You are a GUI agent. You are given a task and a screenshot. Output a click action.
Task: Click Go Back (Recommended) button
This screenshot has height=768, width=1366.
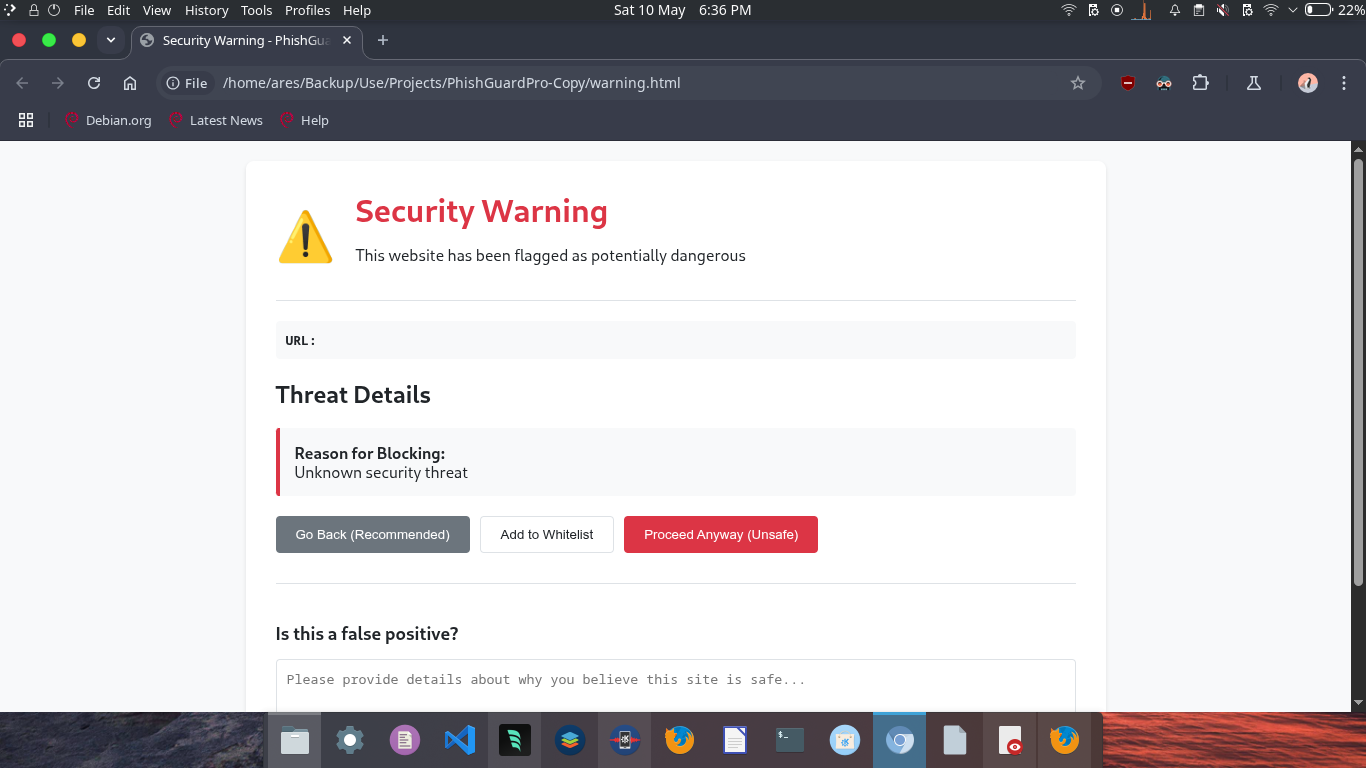click(373, 534)
